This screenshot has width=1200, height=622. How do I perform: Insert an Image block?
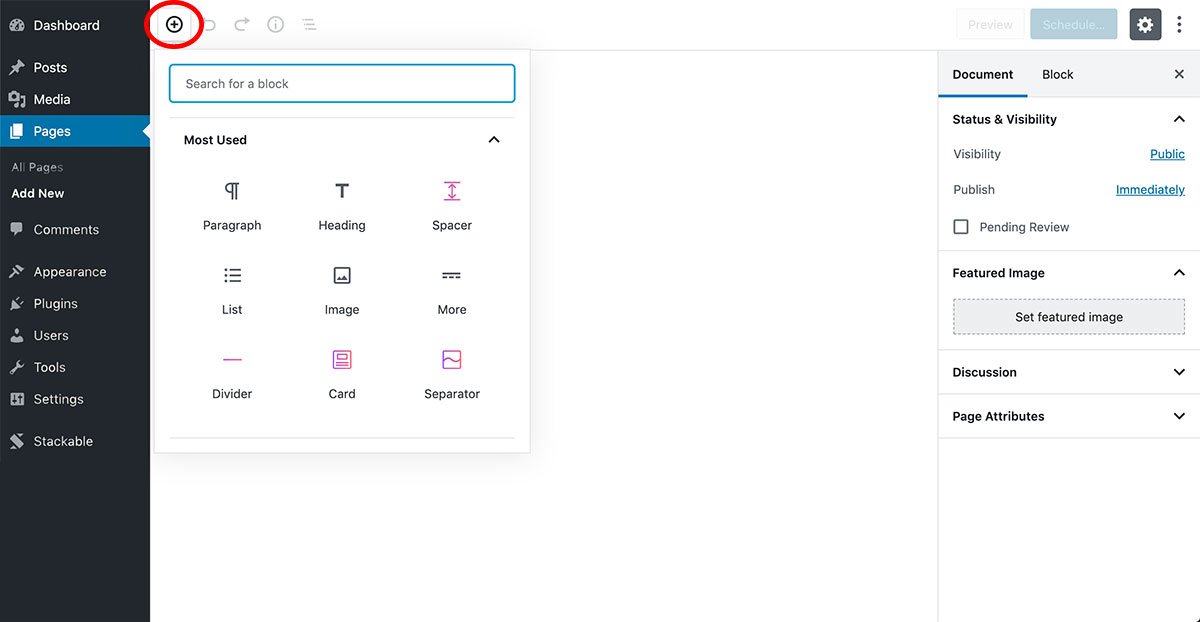coord(342,290)
